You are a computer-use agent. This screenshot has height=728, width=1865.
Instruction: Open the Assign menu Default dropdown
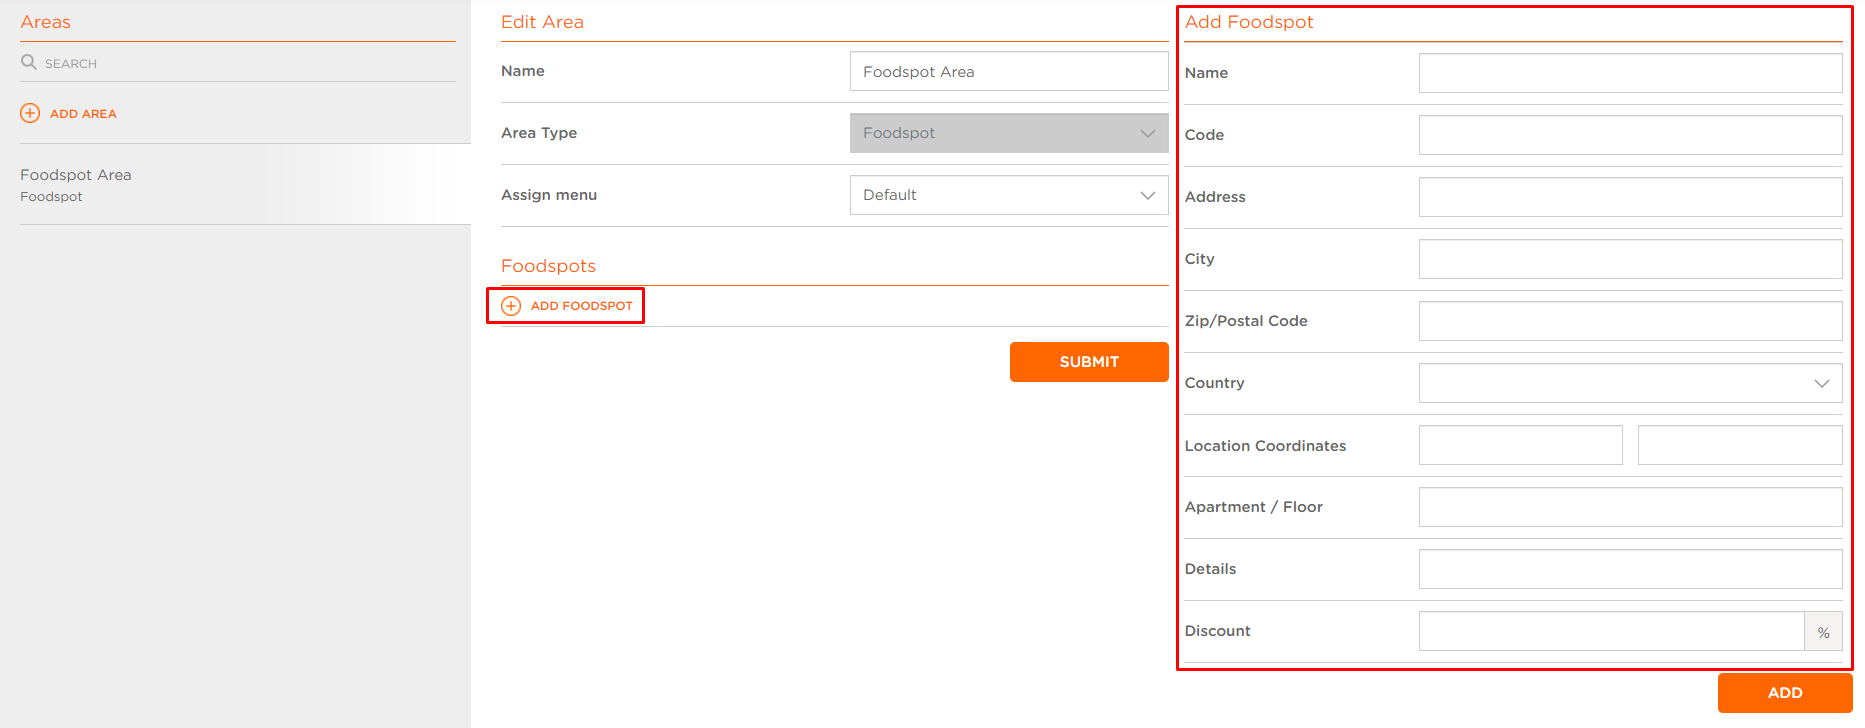tap(1009, 195)
